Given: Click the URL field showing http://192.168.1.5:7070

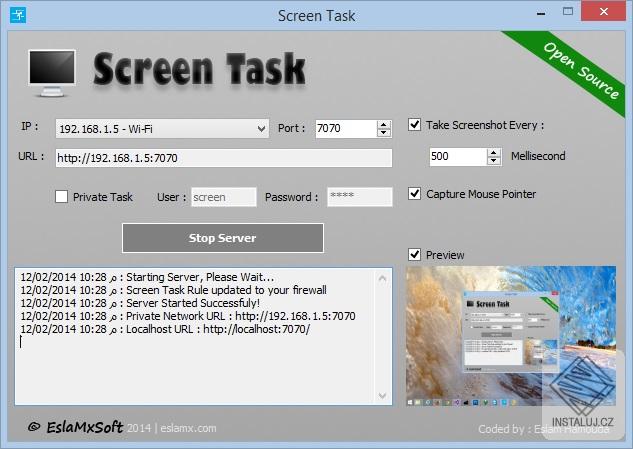Looking at the screenshot, I should (224, 158).
